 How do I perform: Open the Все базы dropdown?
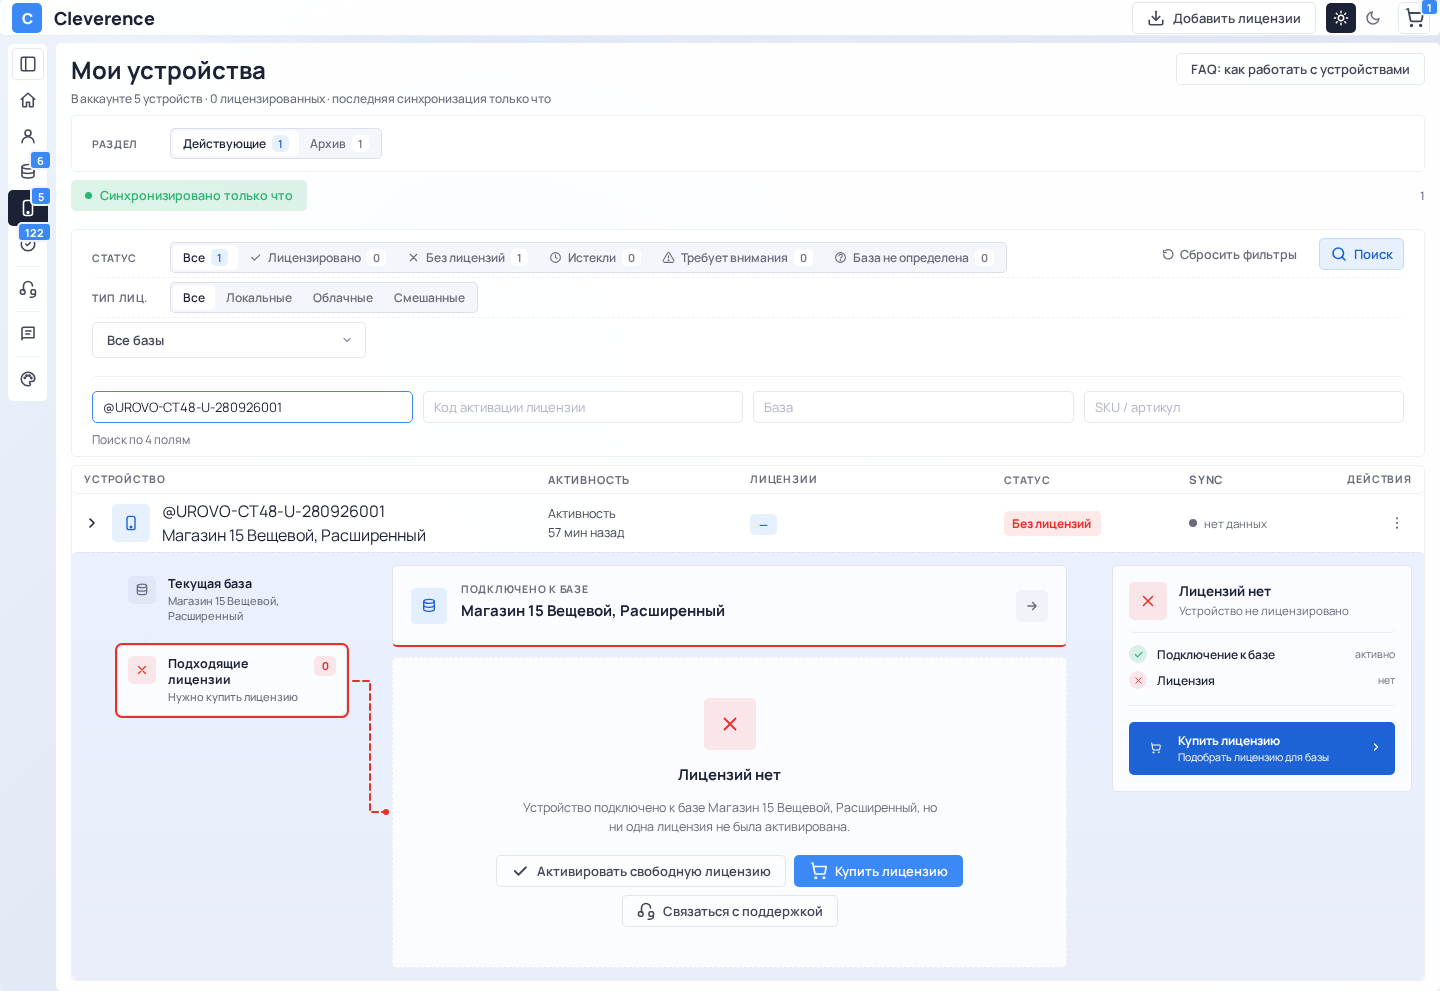[x=229, y=340]
